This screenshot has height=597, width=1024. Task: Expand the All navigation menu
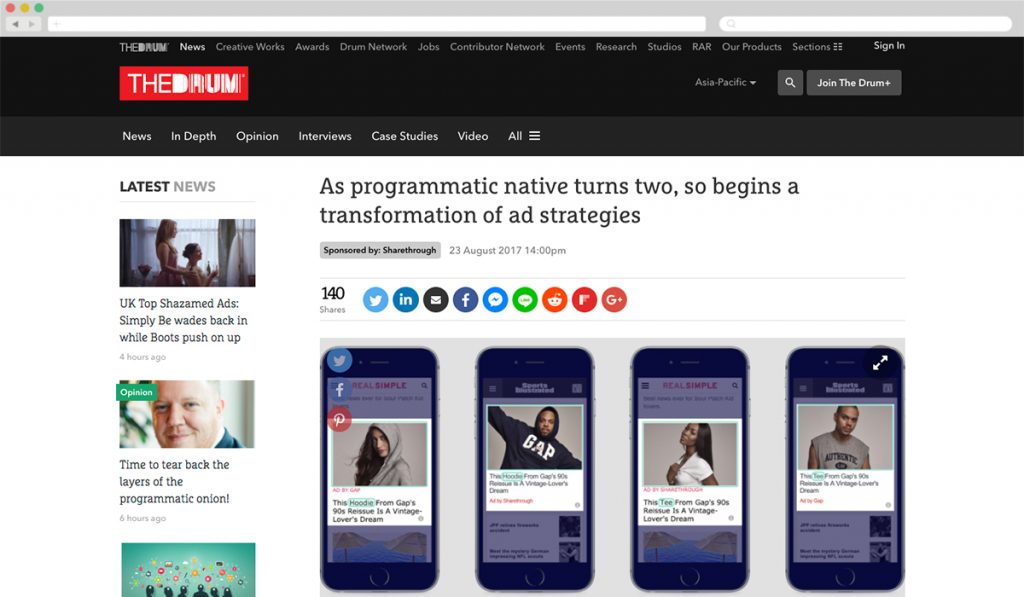click(x=524, y=136)
